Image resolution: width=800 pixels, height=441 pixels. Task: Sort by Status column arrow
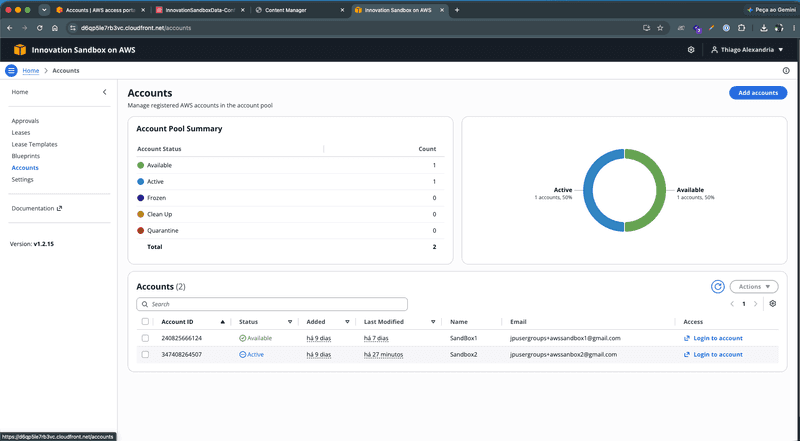pyautogui.click(x=290, y=322)
